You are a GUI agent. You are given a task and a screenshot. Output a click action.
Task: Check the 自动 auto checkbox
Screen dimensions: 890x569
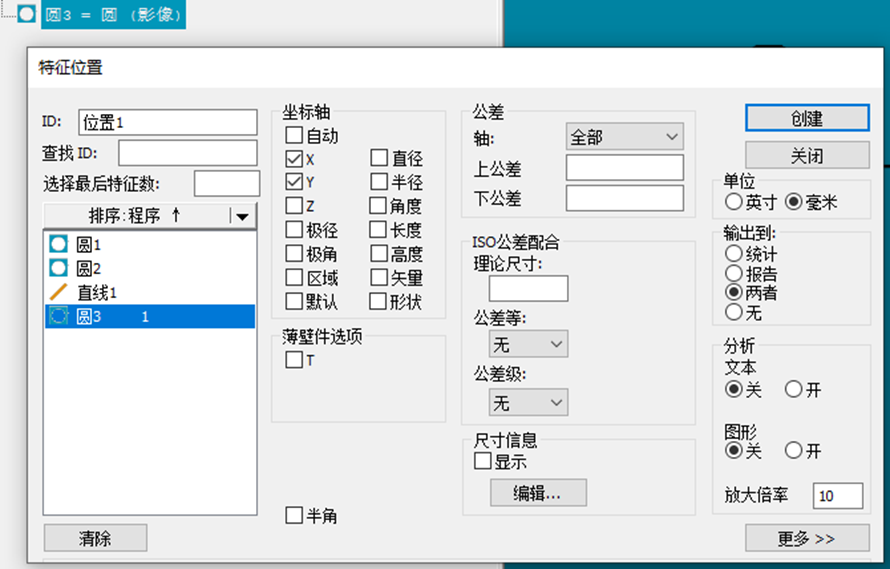[x=294, y=134]
